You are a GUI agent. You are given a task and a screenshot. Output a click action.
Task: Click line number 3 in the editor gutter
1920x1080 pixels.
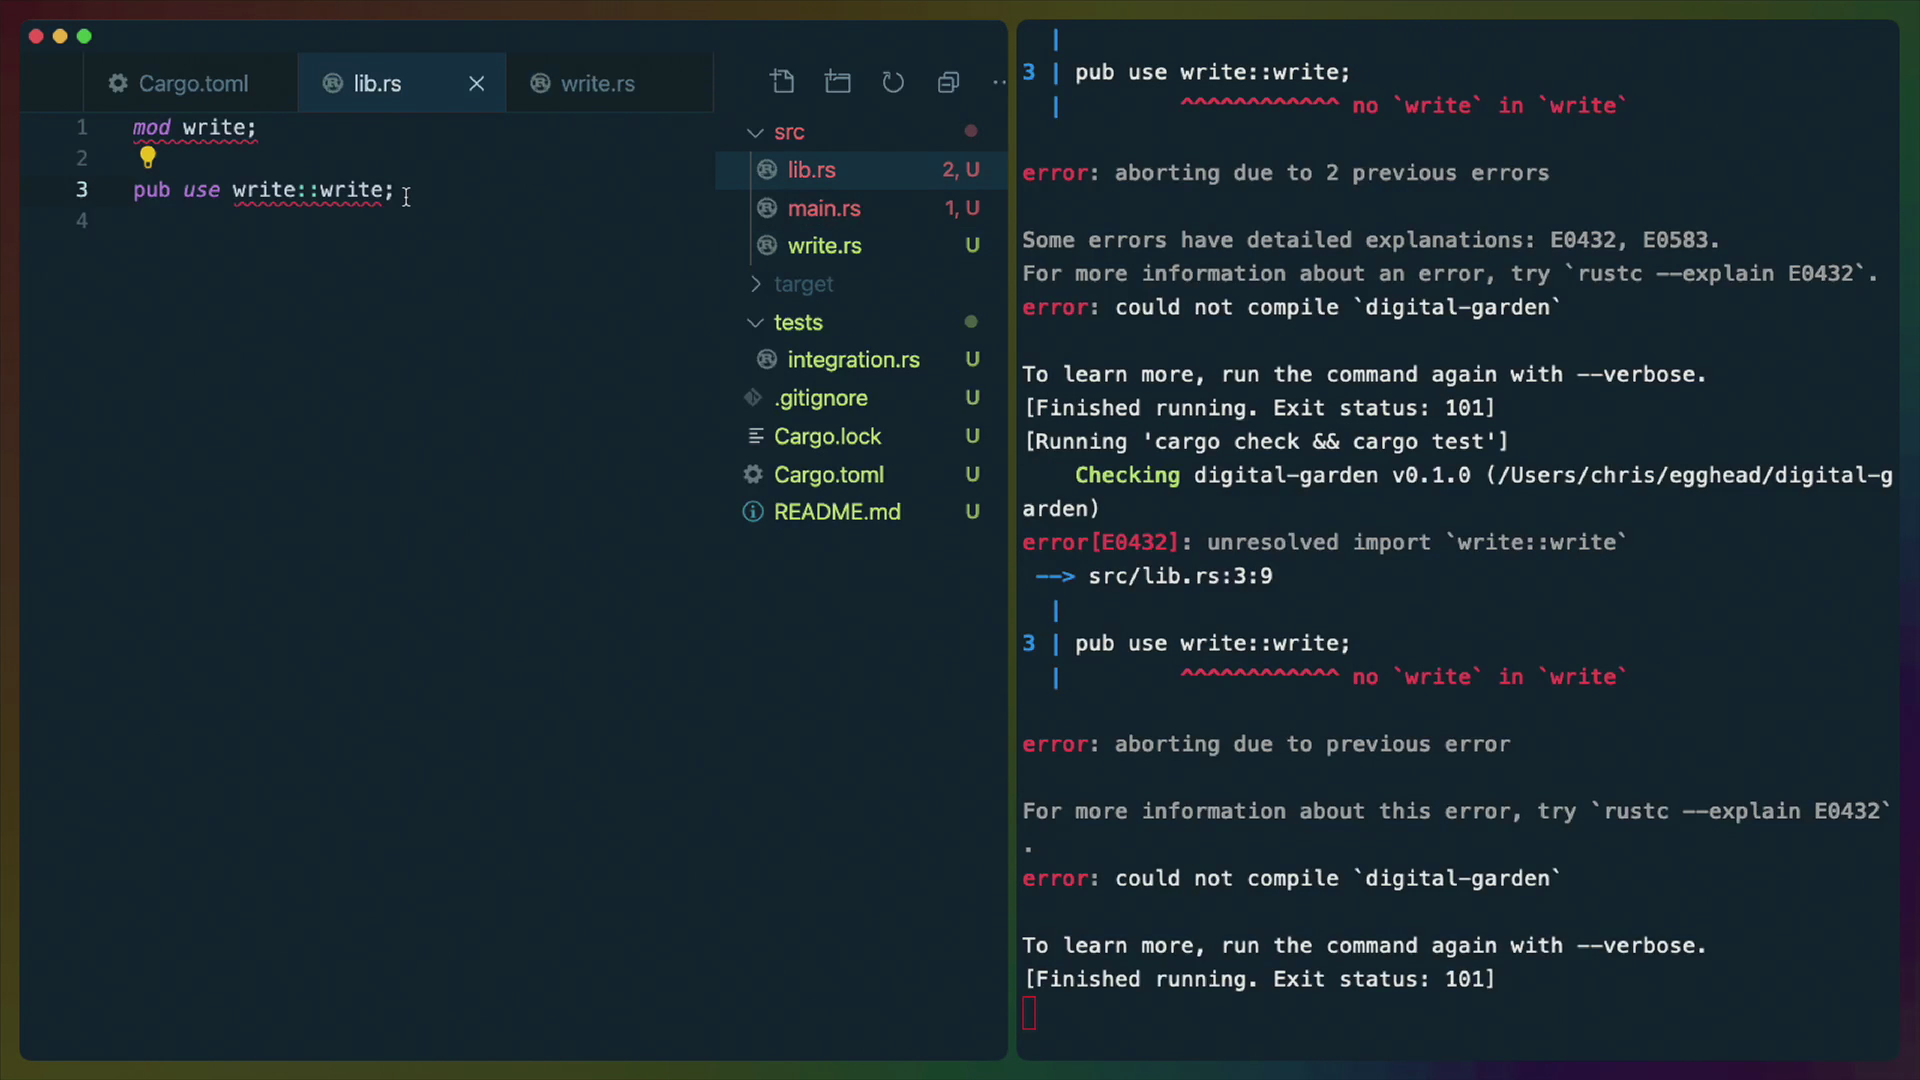pyautogui.click(x=82, y=189)
